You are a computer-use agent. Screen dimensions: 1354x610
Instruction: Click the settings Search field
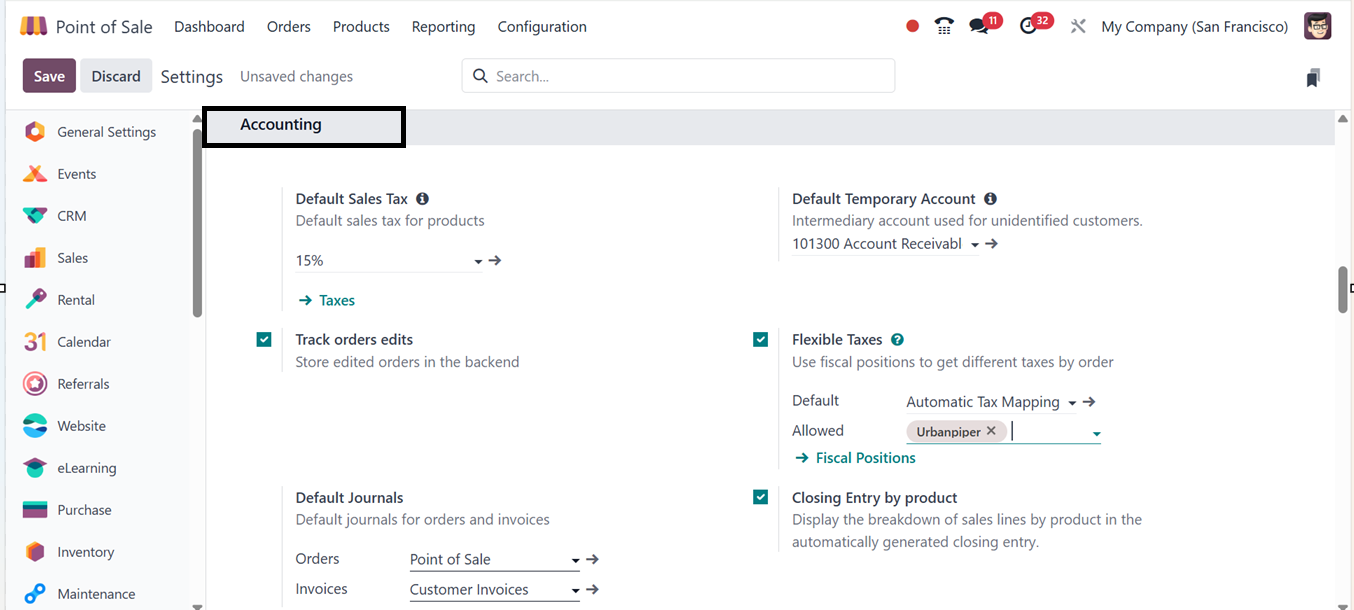[x=690, y=76]
